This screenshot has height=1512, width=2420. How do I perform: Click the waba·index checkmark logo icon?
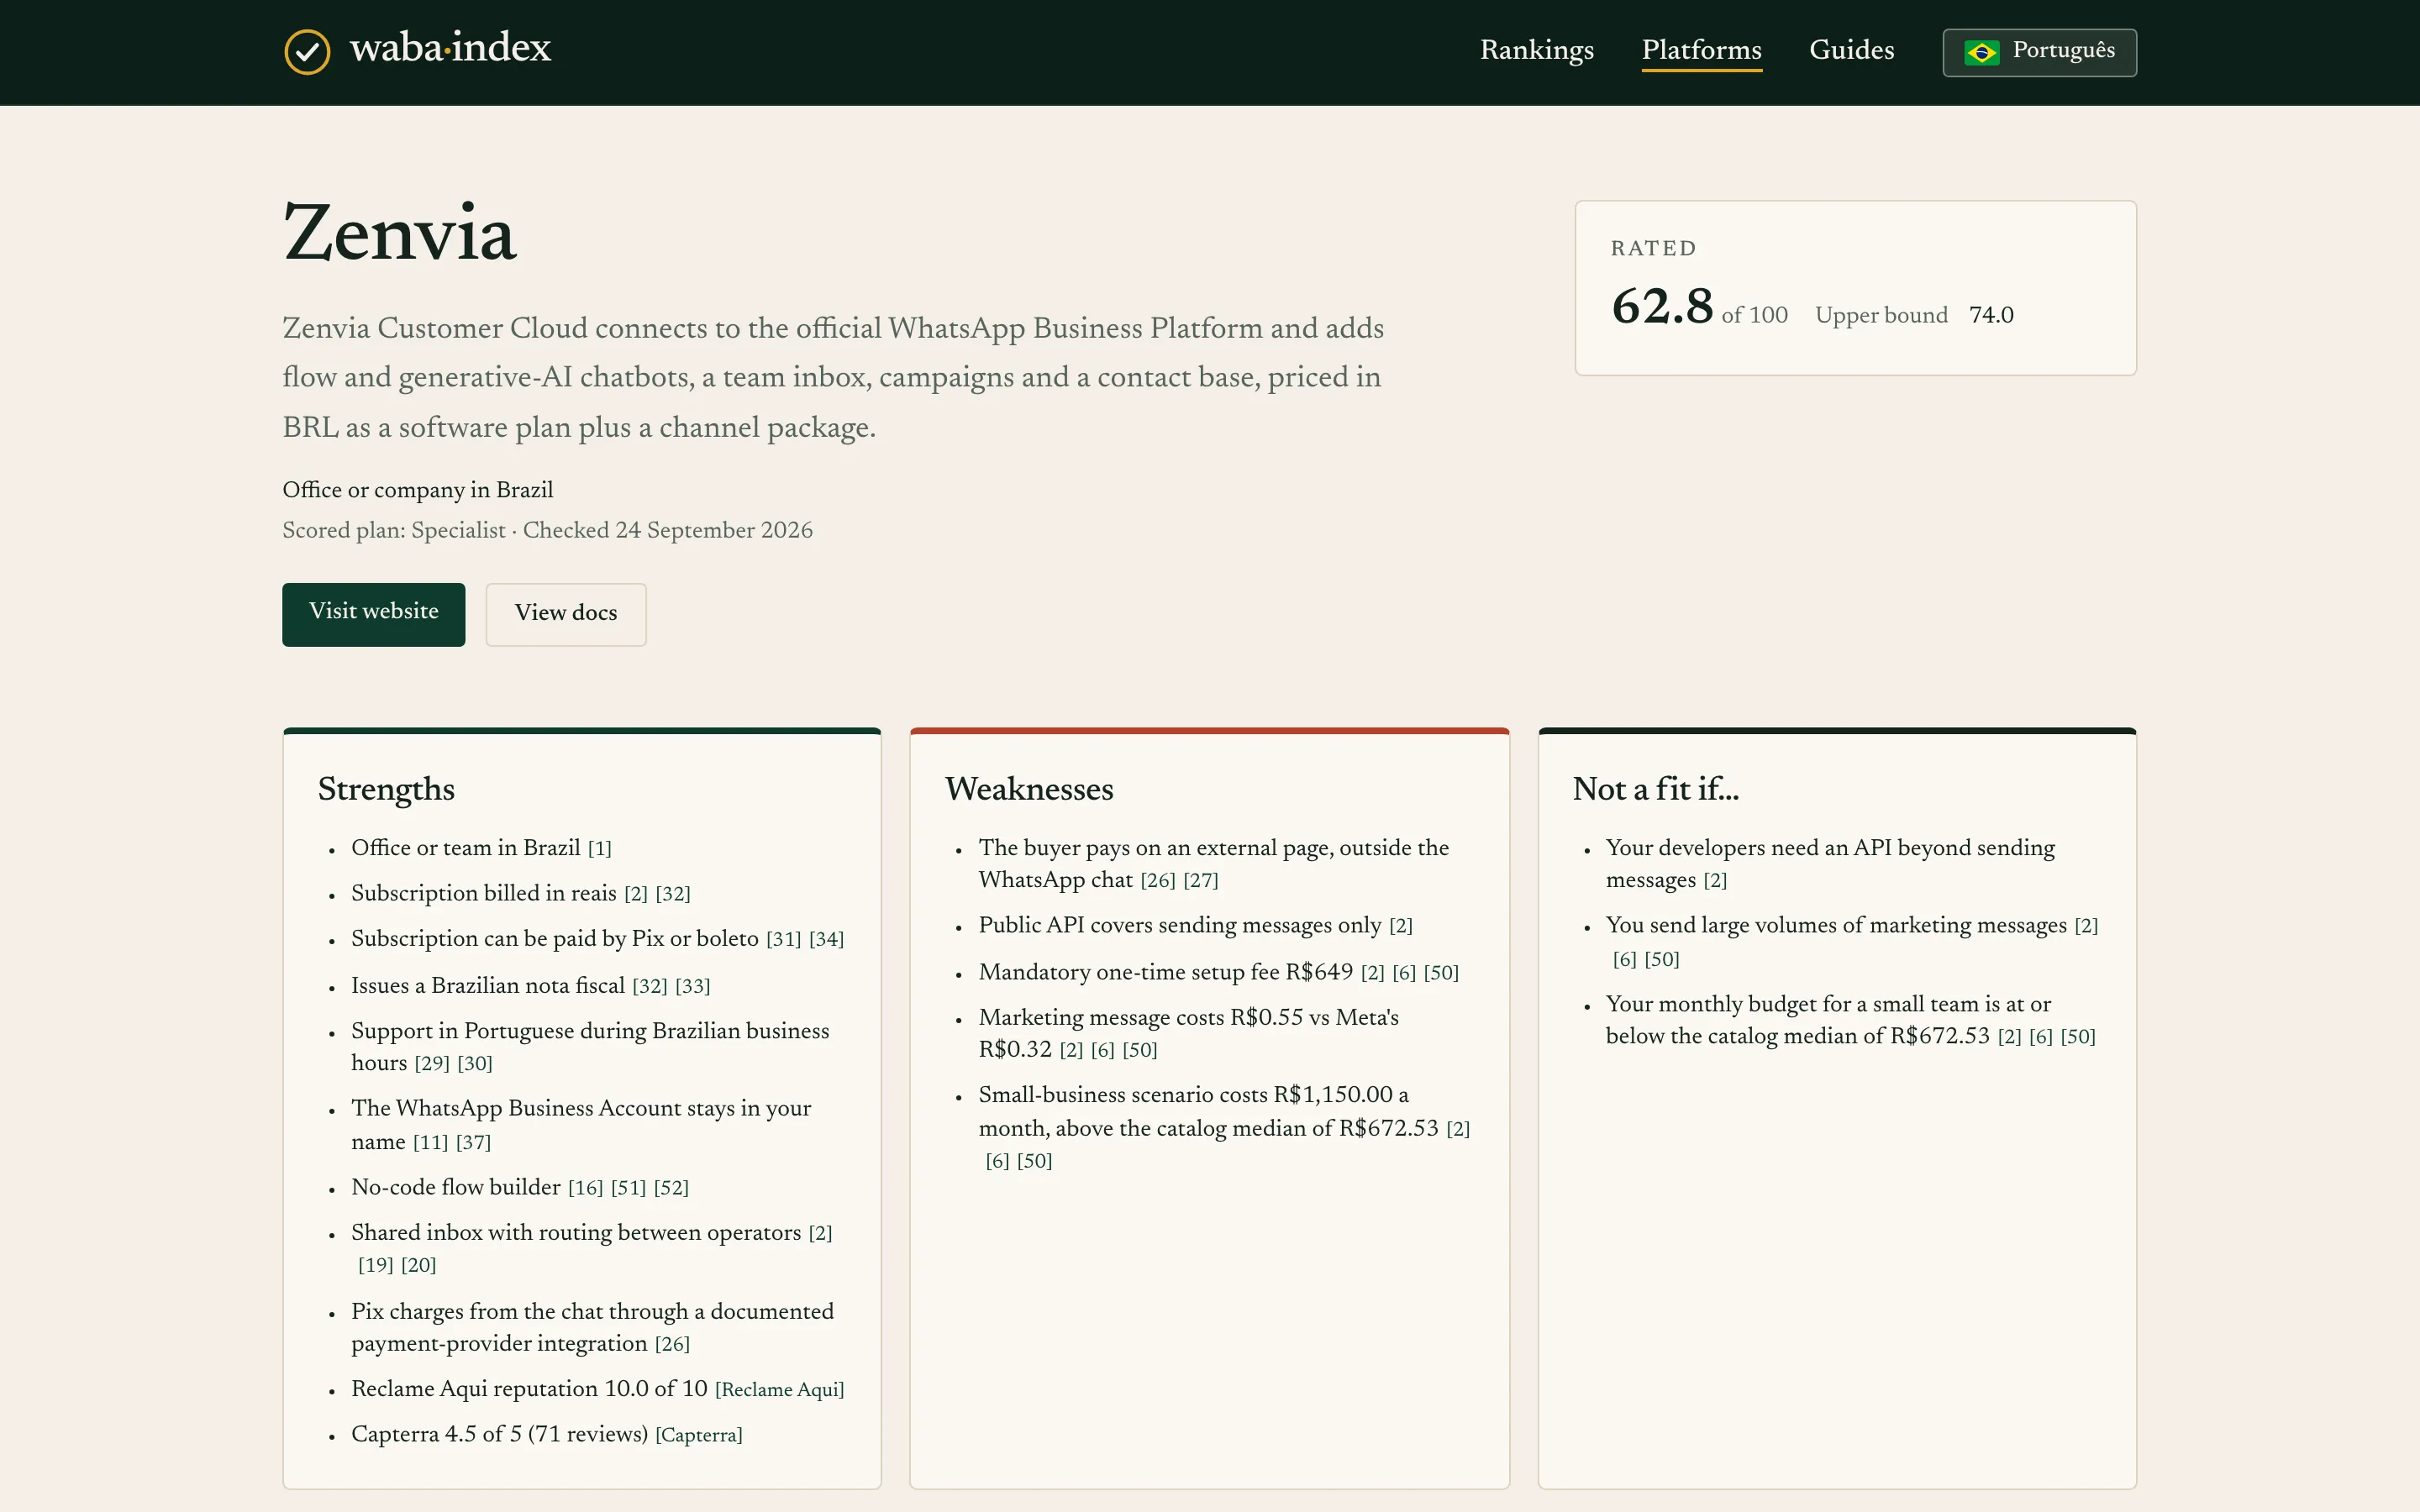point(307,51)
